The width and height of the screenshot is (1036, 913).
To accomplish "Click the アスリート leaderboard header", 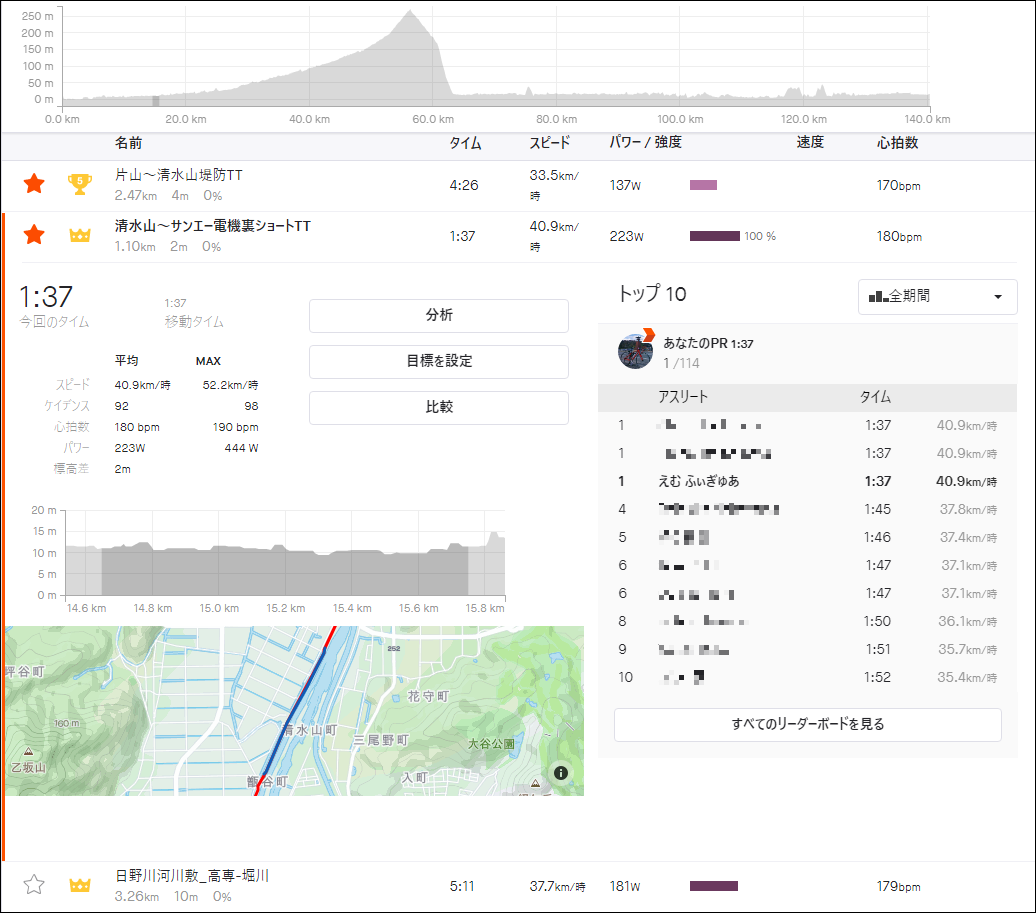I will 683,397.
